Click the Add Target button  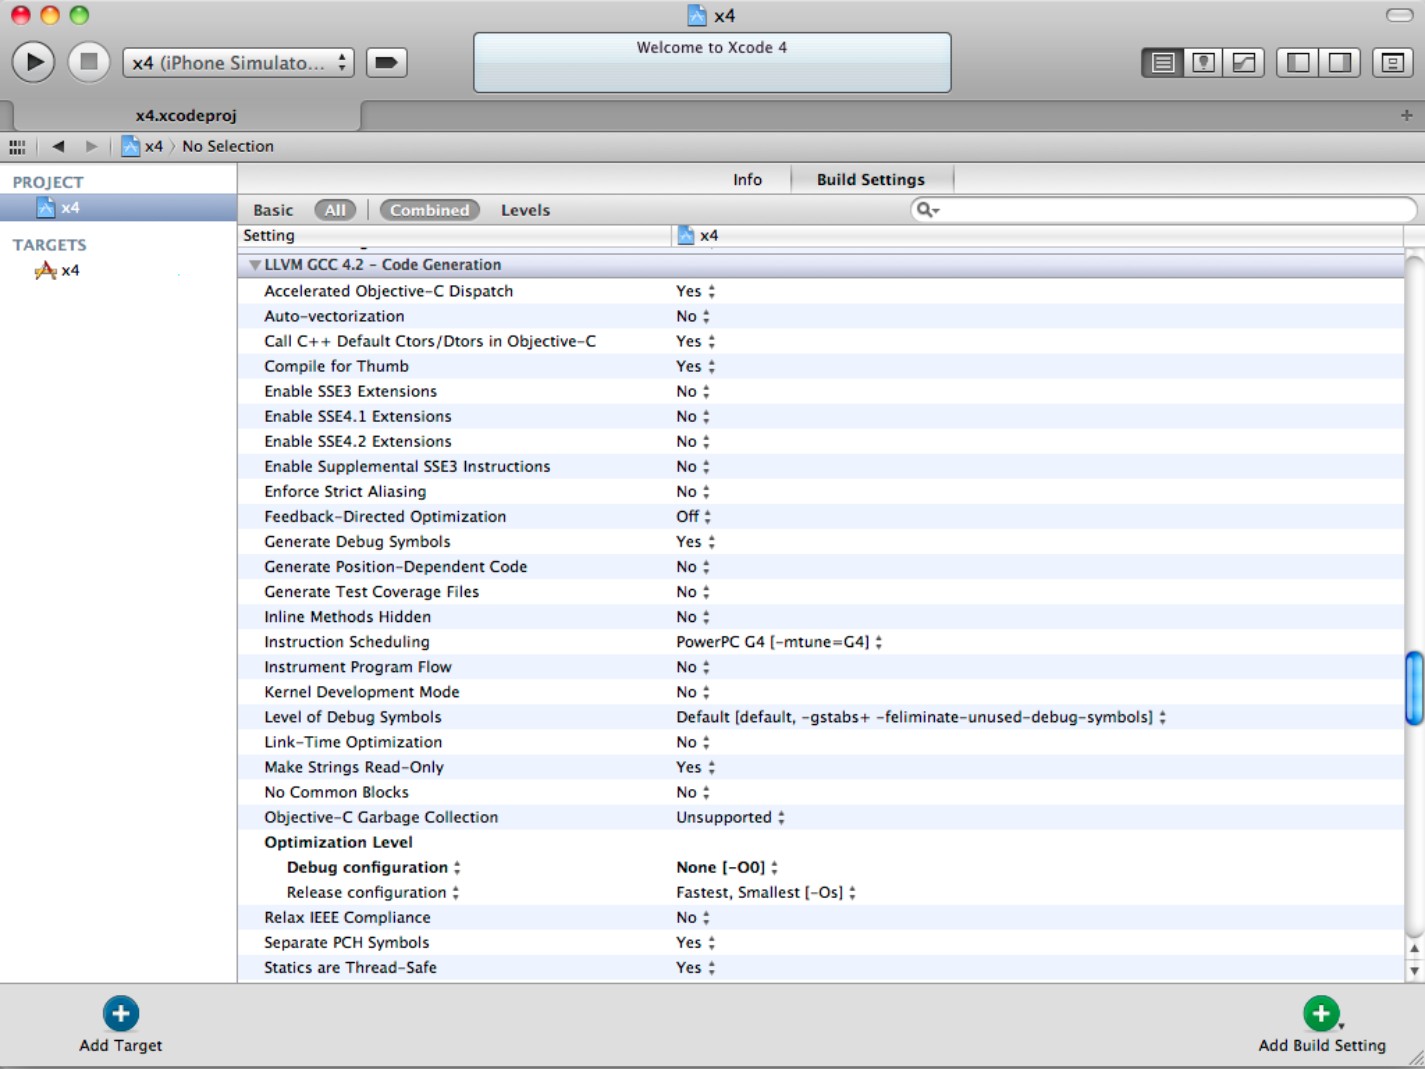click(121, 1025)
